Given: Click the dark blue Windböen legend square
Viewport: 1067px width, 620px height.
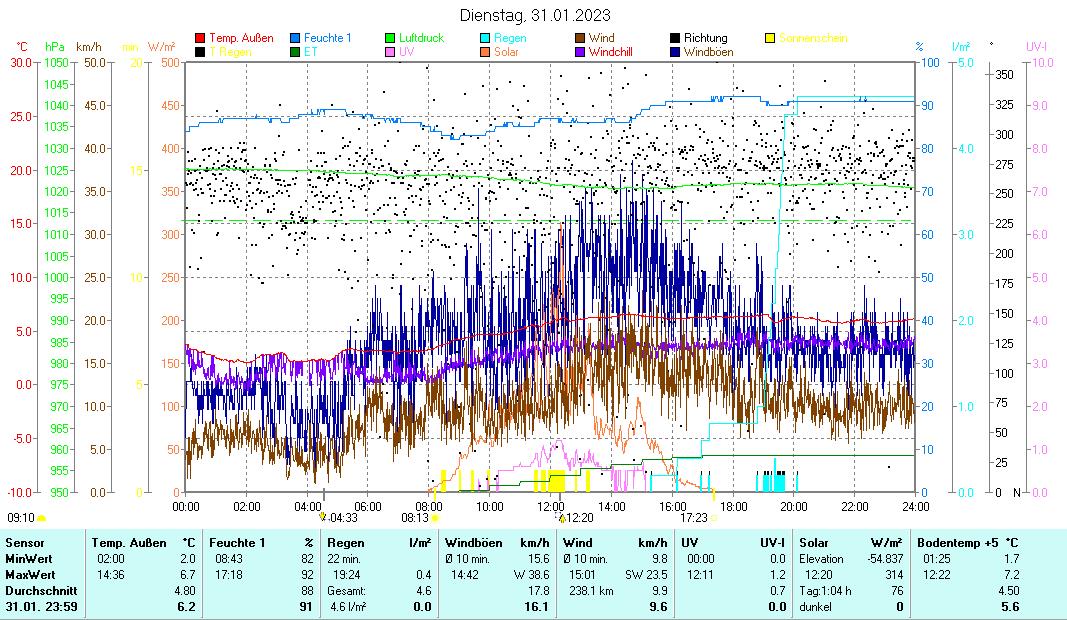Looking at the screenshot, I should tap(675, 51).
